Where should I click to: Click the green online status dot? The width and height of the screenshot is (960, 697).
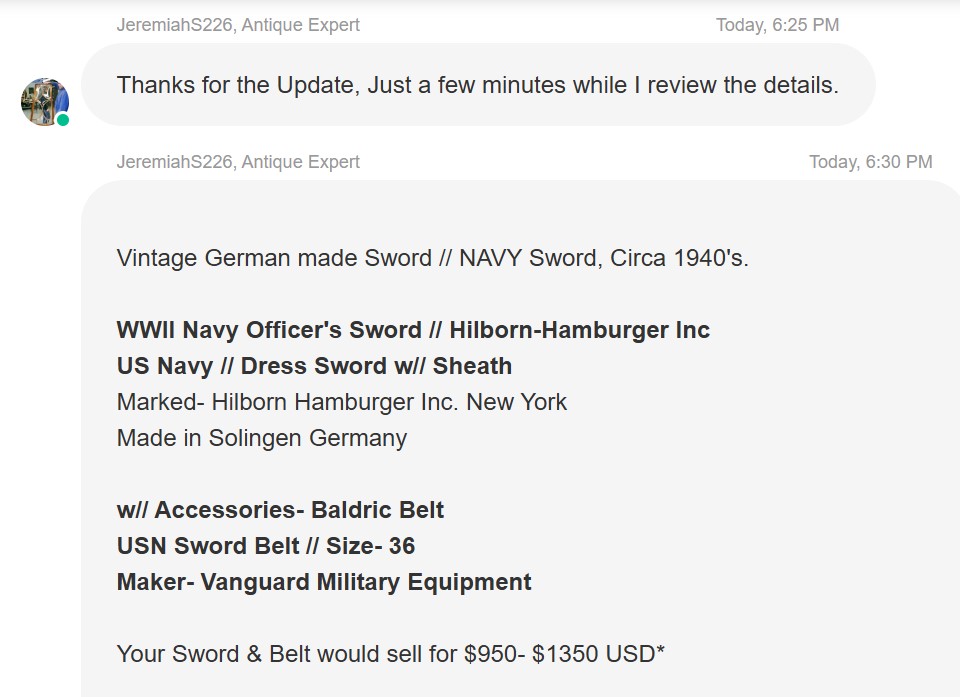click(63, 120)
